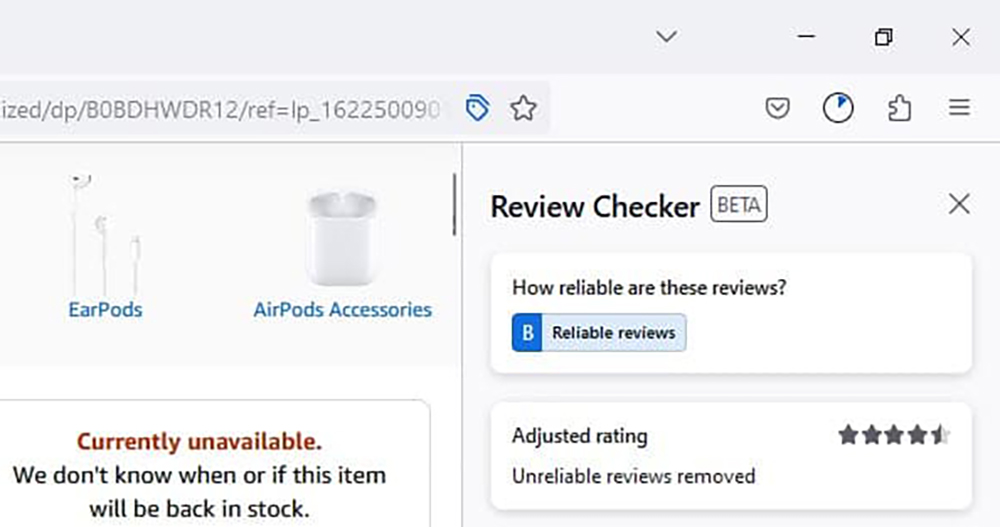Click the BETA label badge
1000x527 pixels.
coord(739,205)
